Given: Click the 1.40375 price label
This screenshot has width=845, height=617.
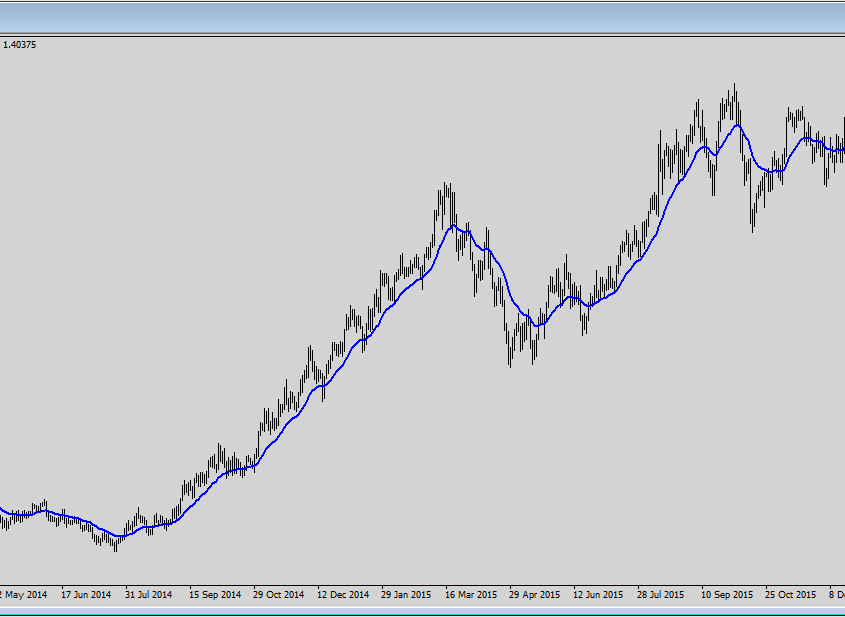Looking at the screenshot, I should coord(20,45).
